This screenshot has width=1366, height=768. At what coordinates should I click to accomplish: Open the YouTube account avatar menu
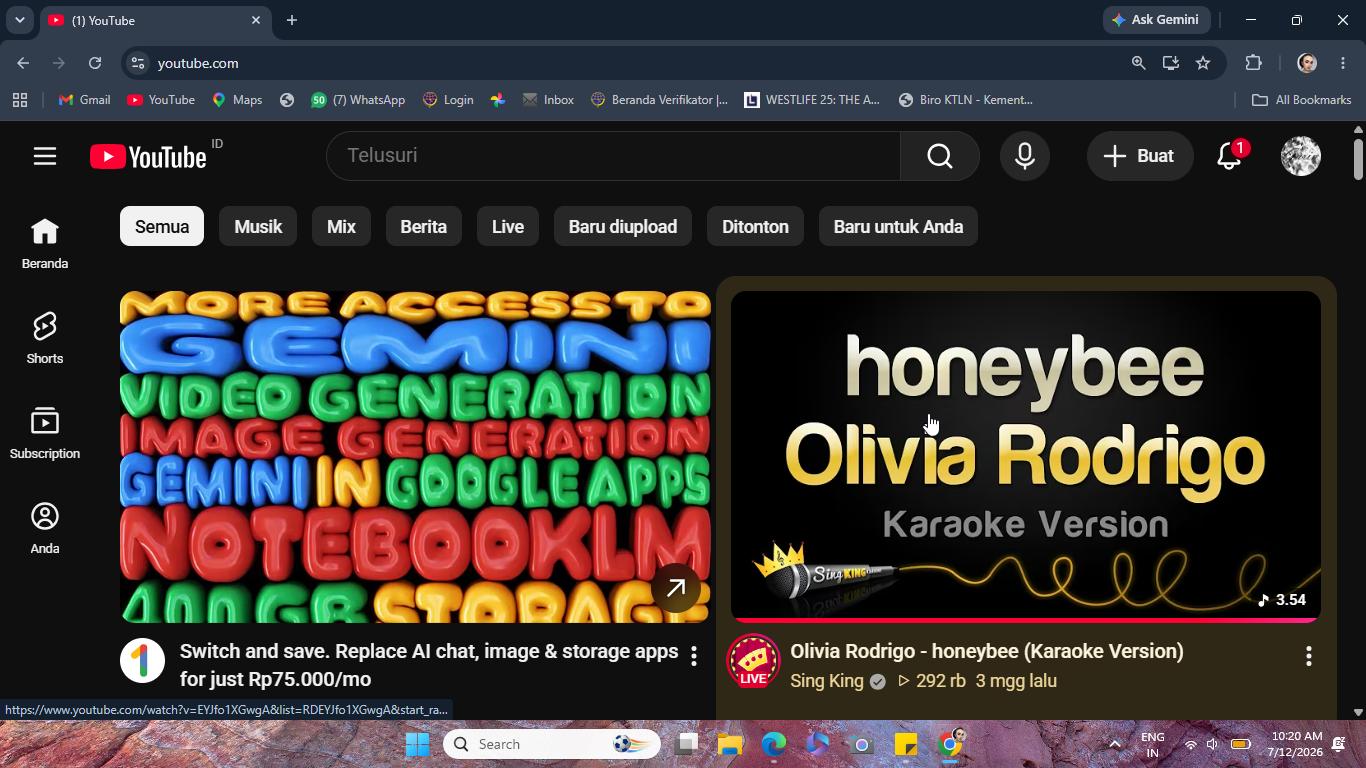point(1300,156)
